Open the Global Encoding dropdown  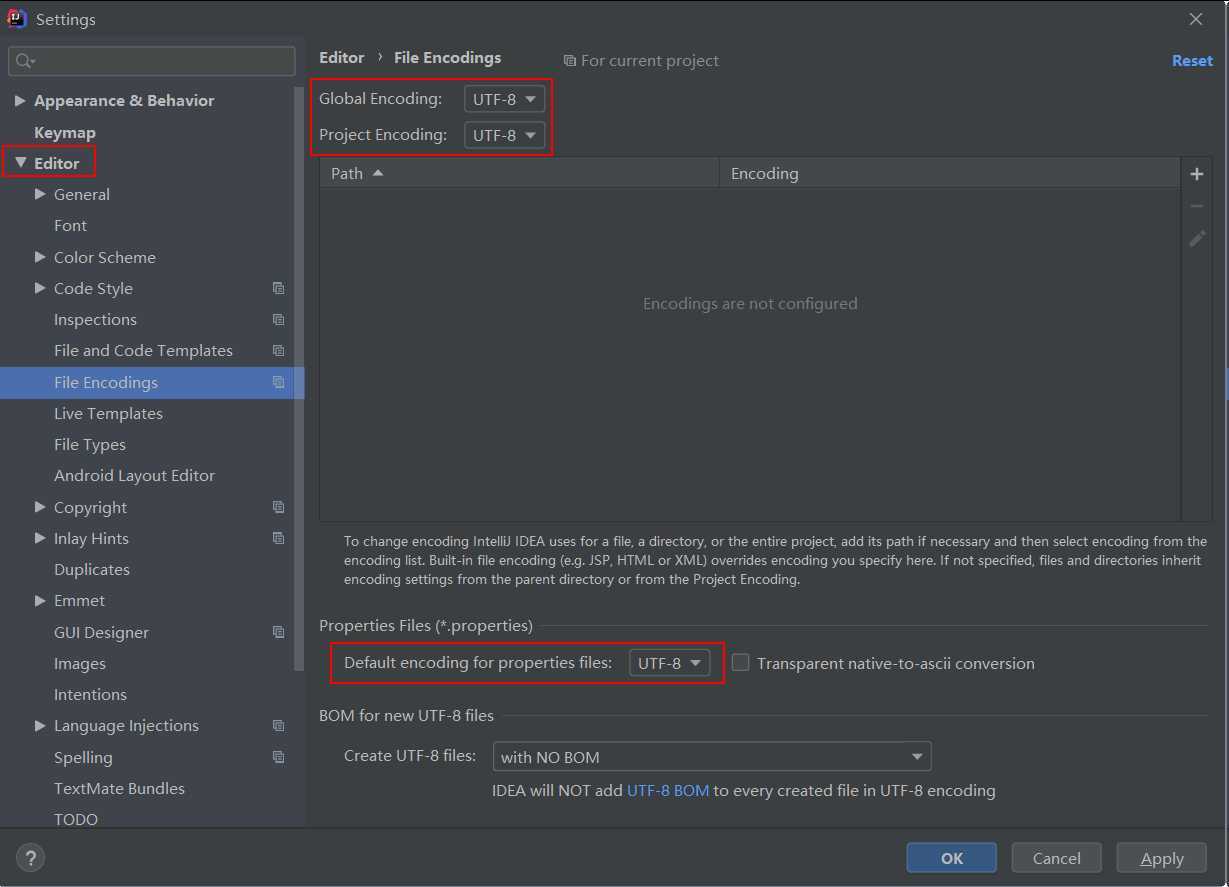coord(504,99)
